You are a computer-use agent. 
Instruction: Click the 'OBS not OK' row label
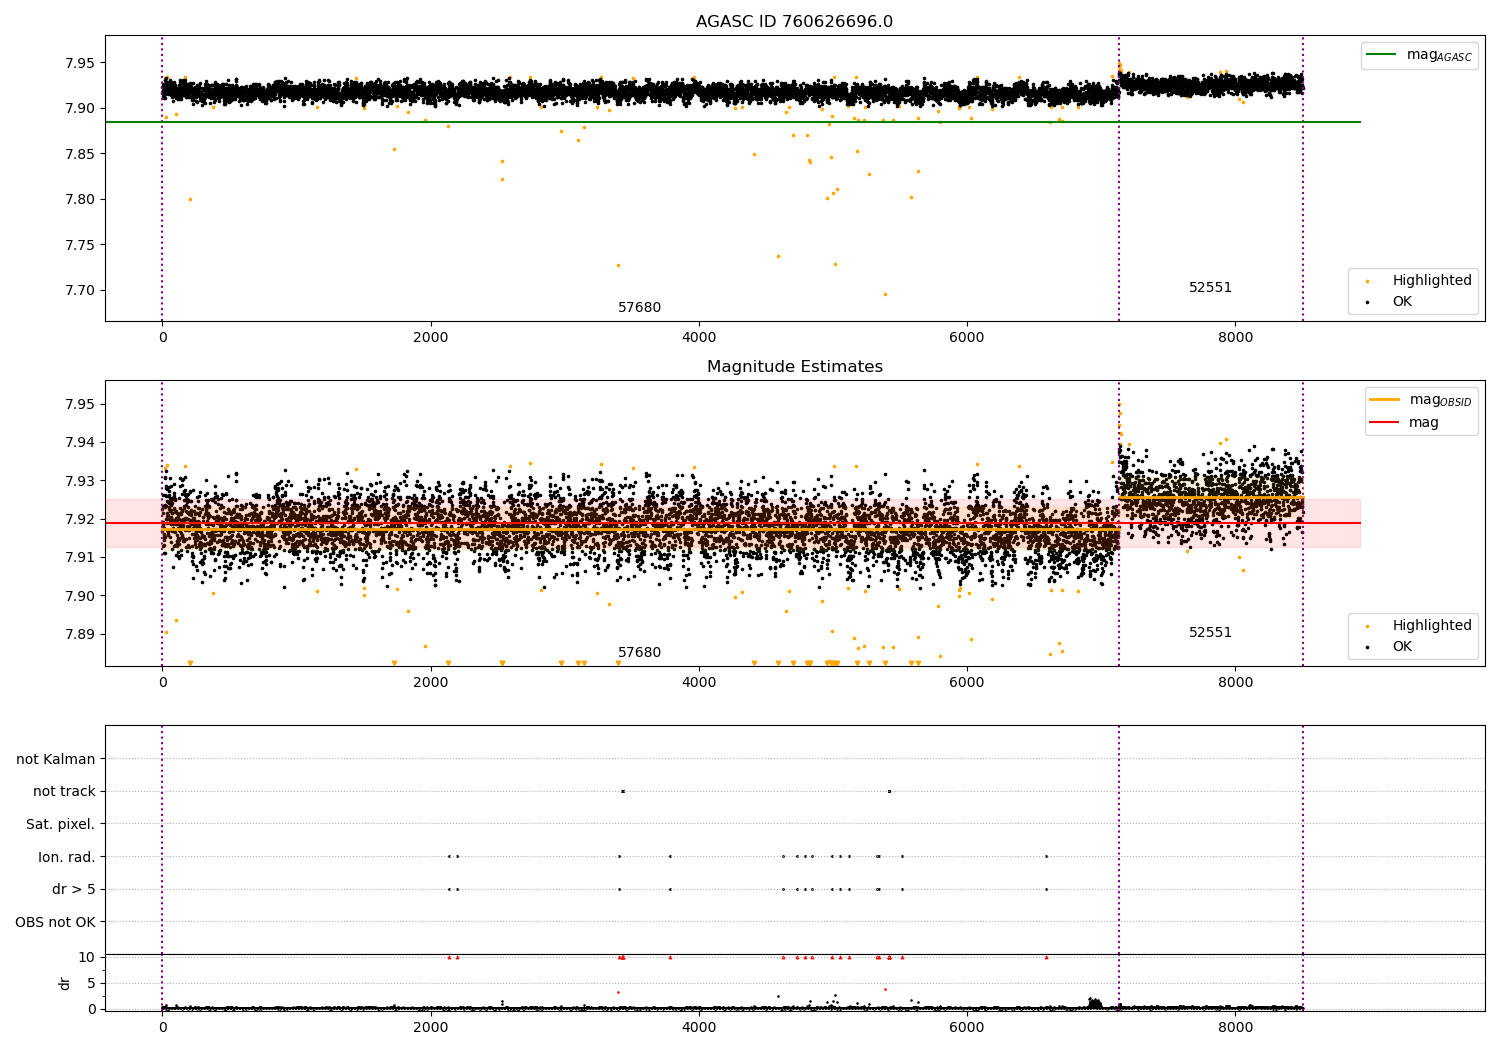(x=55, y=922)
